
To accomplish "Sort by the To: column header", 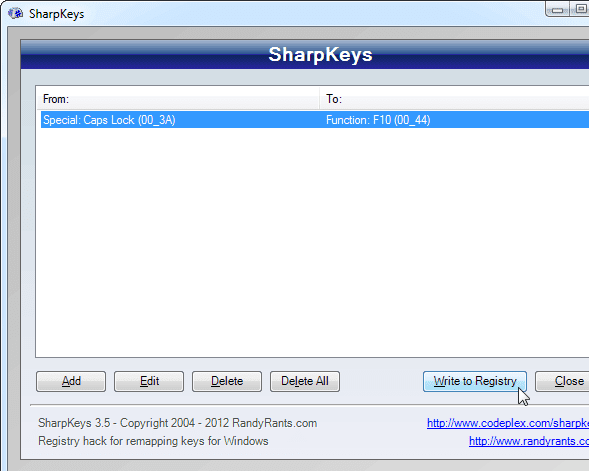I will [454, 99].
